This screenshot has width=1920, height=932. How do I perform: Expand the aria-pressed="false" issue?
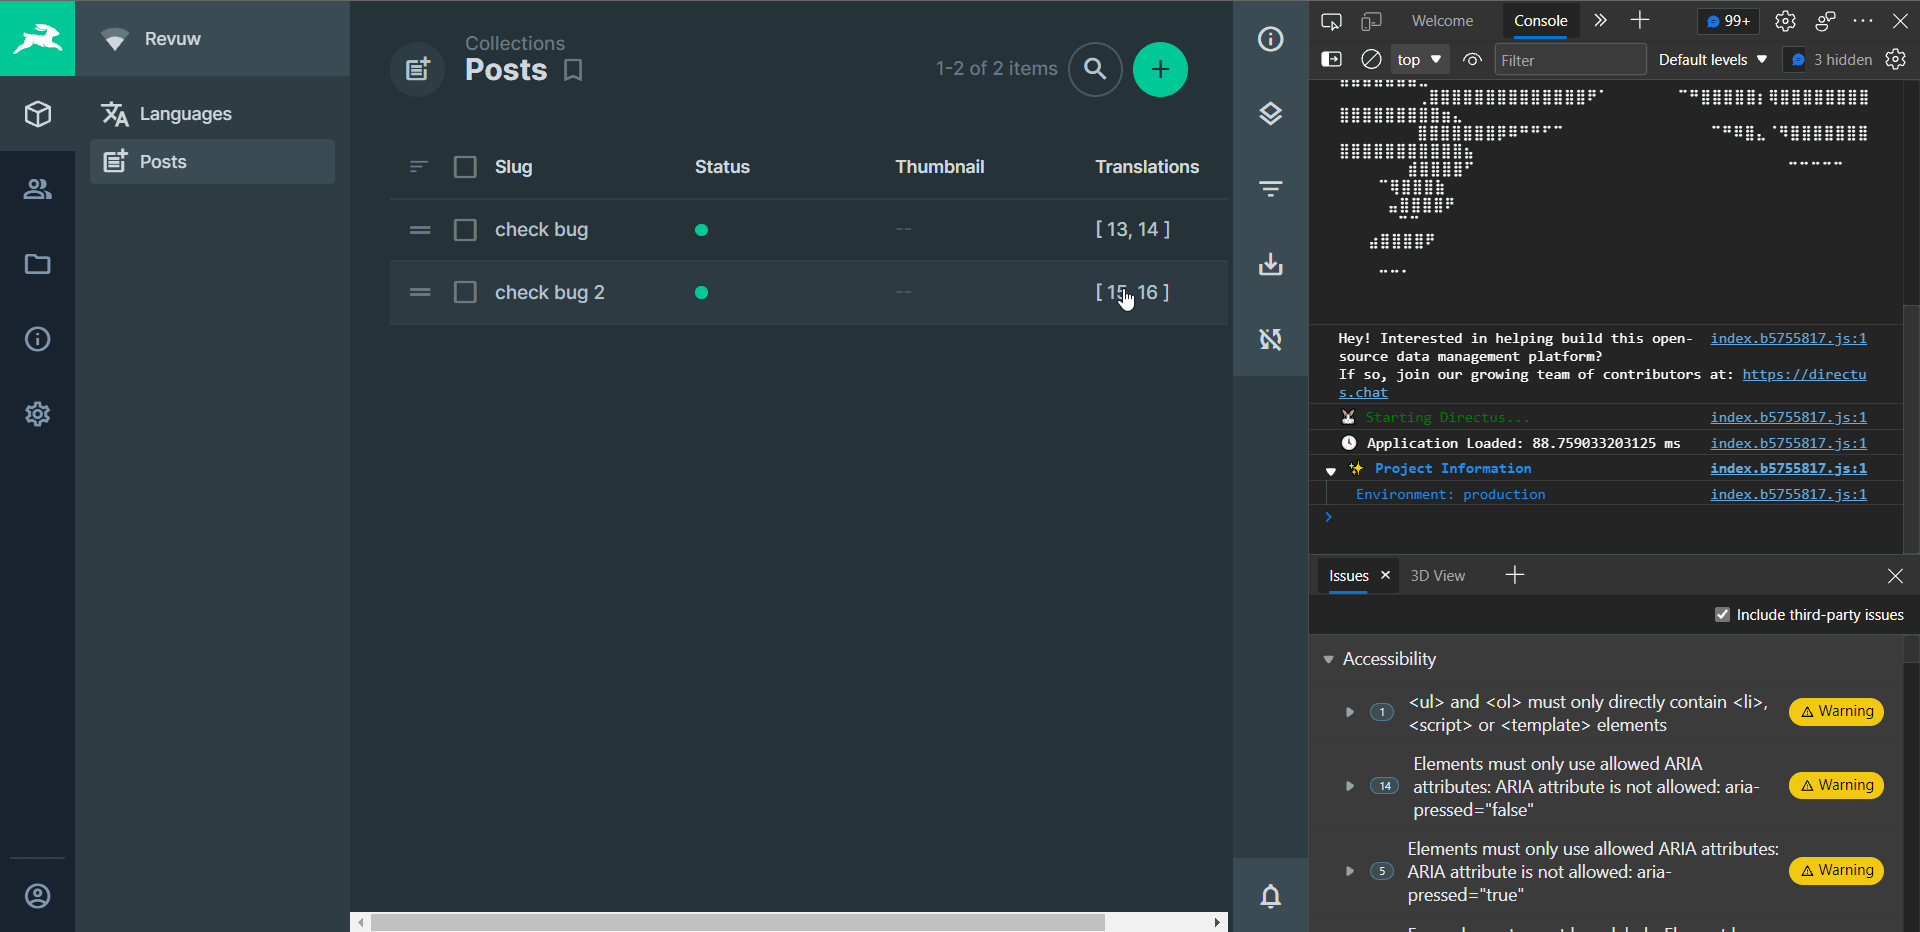pos(1349,786)
